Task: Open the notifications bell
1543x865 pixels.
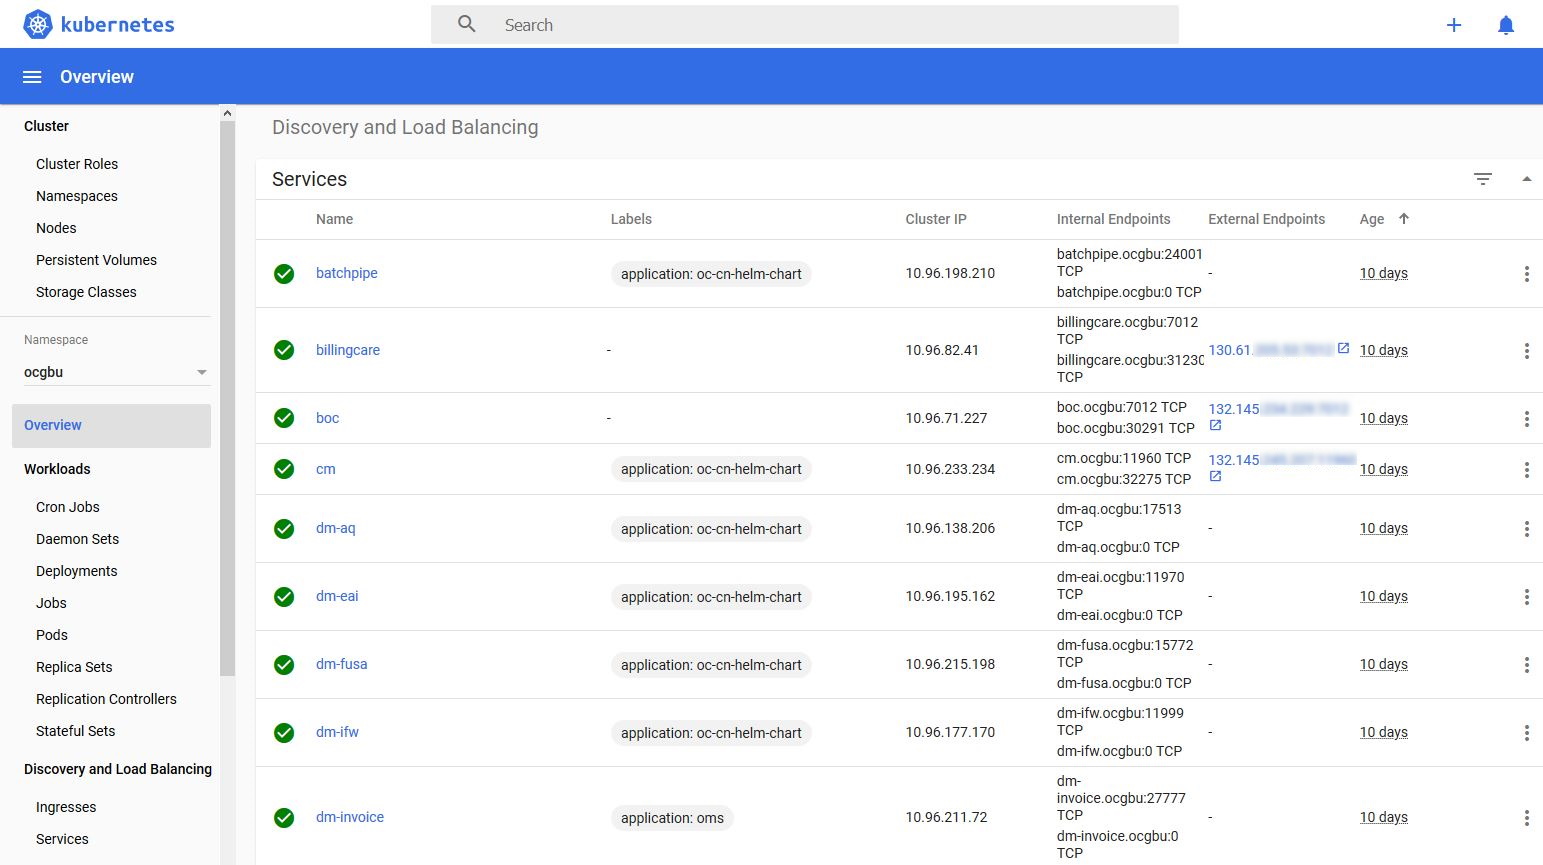Action: click(1506, 25)
